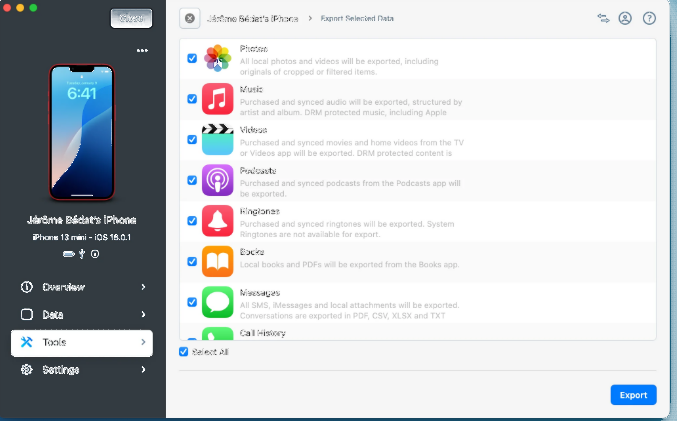Click the iPhone 13 mini iOS version text
Image resolution: width=677 pixels, height=421 pixels.
[82, 237]
